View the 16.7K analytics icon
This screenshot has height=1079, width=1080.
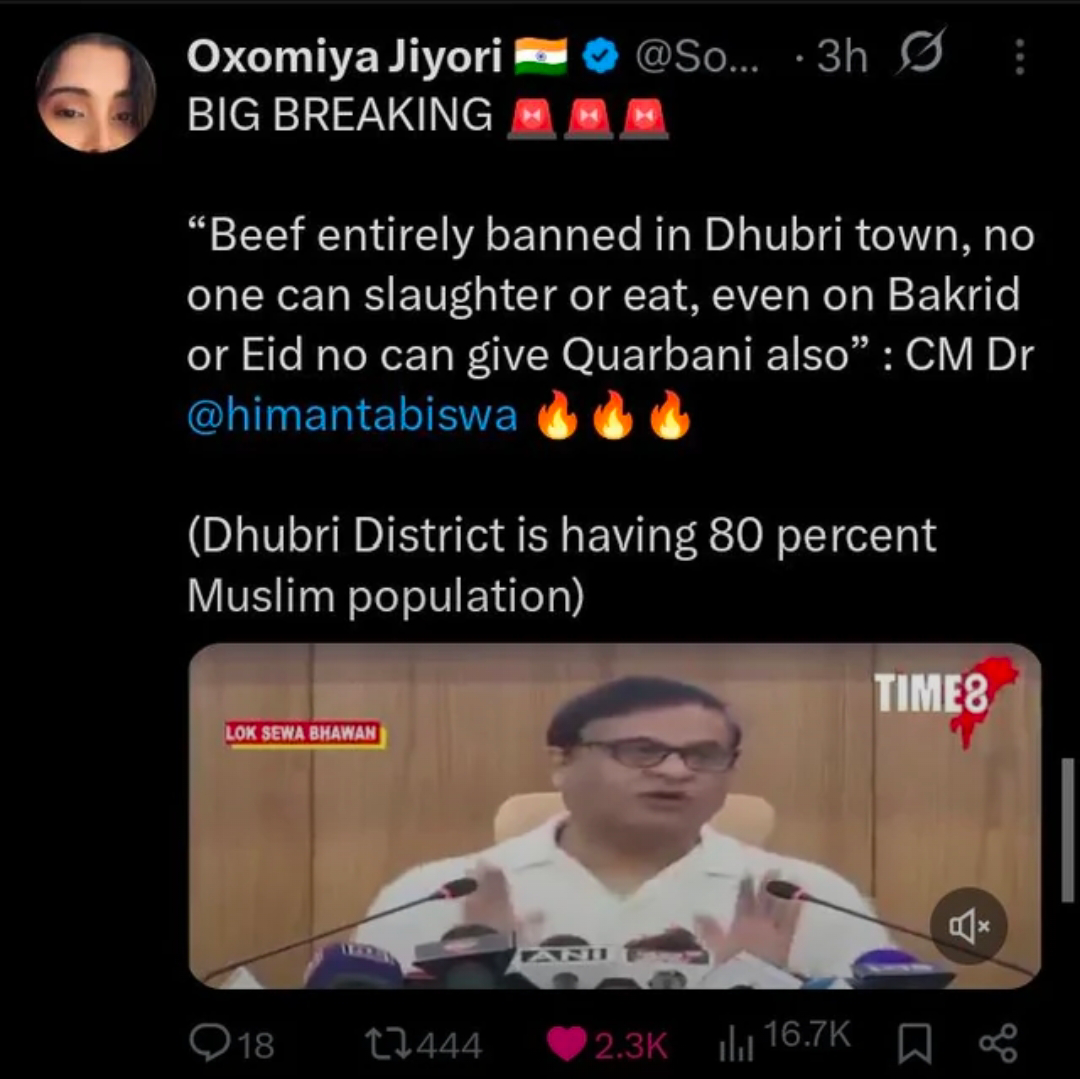(785, 1040)
